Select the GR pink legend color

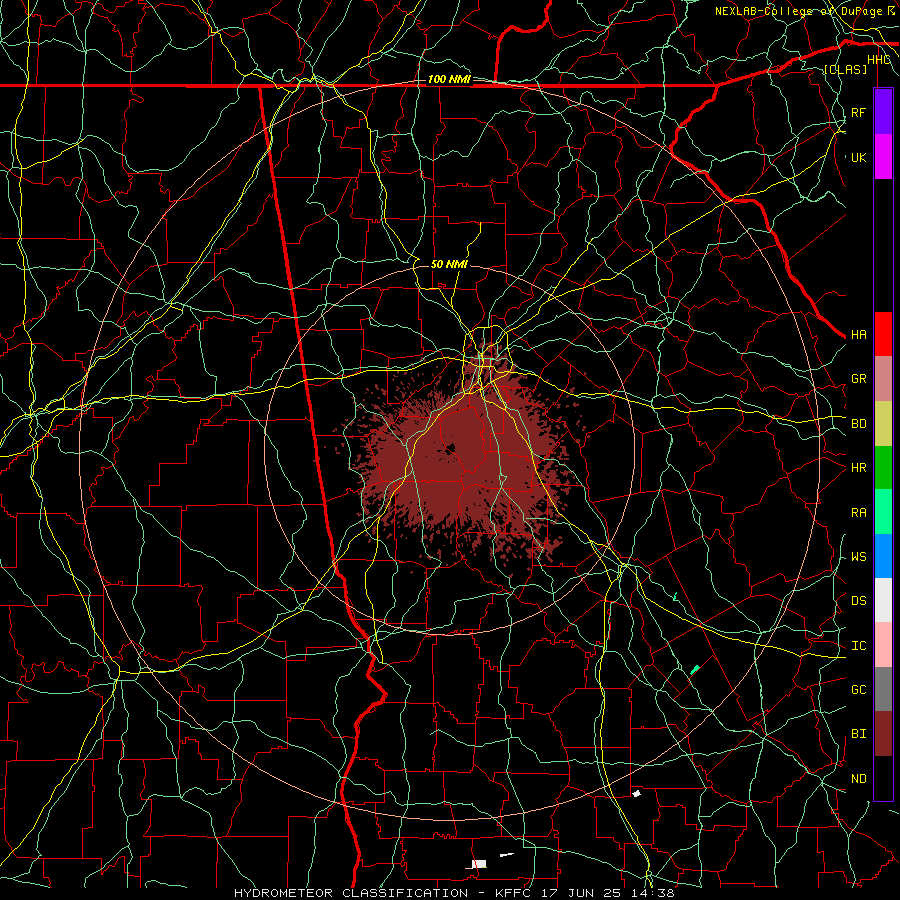click(883, 378)
